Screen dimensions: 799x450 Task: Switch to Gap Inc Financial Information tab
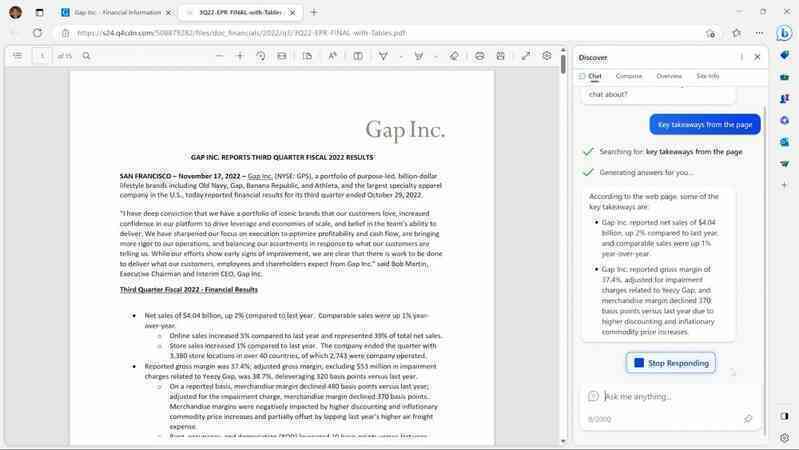click(x=116, y=12)
